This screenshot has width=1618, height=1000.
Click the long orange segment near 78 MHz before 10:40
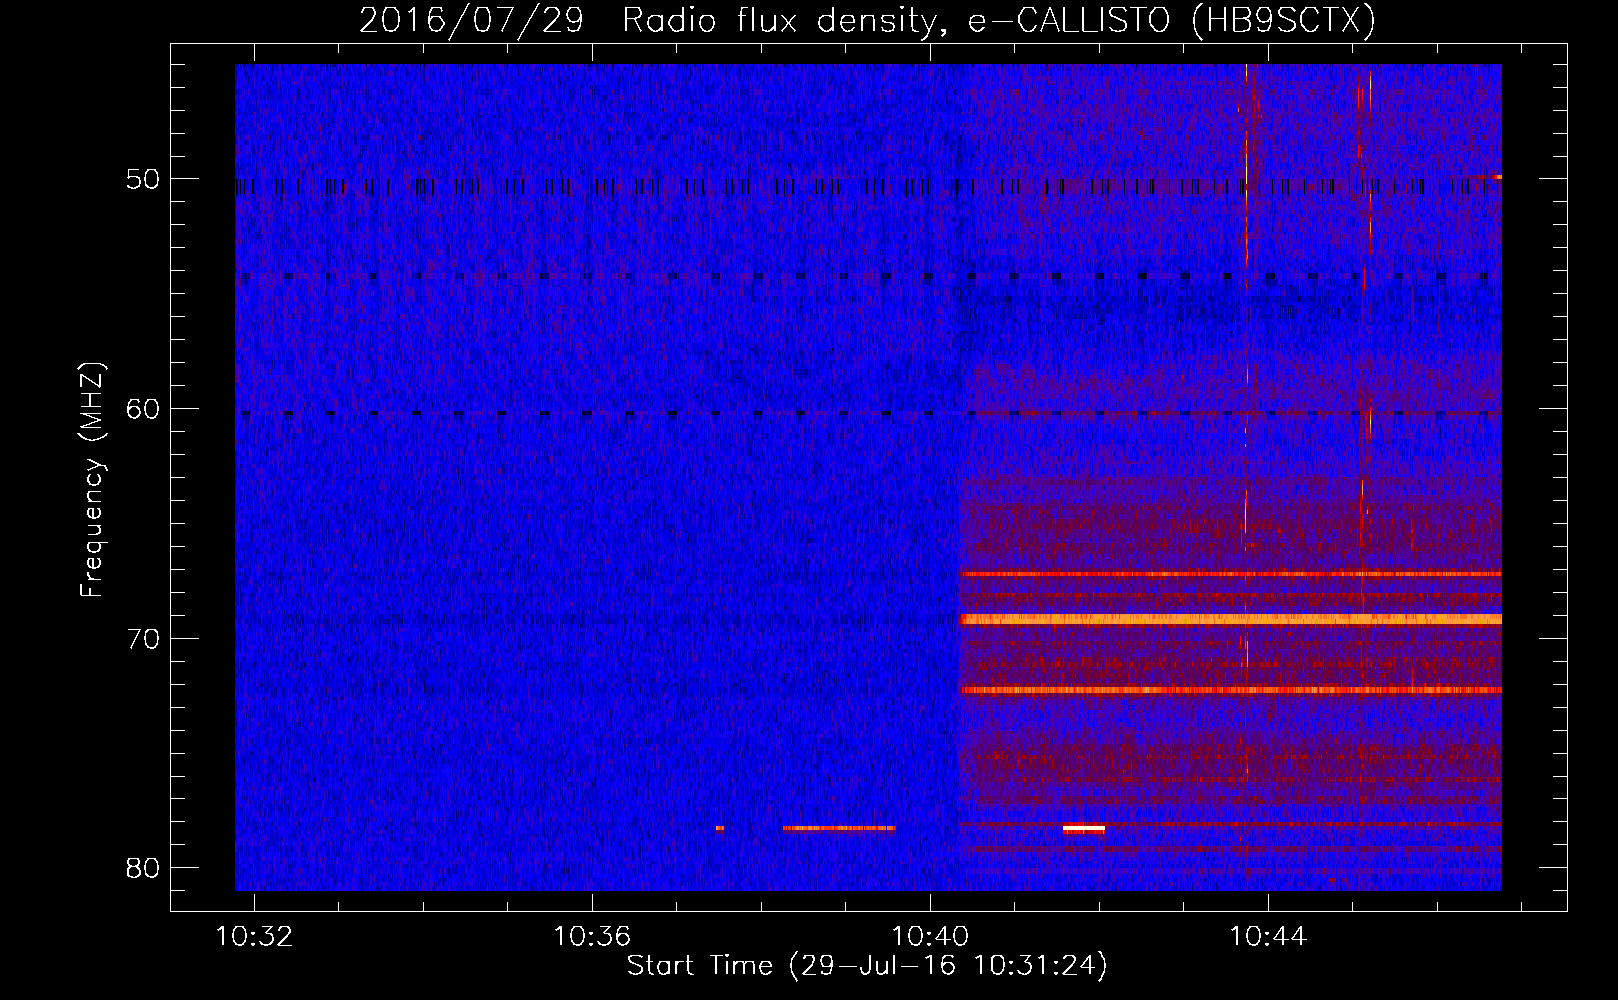839,828
